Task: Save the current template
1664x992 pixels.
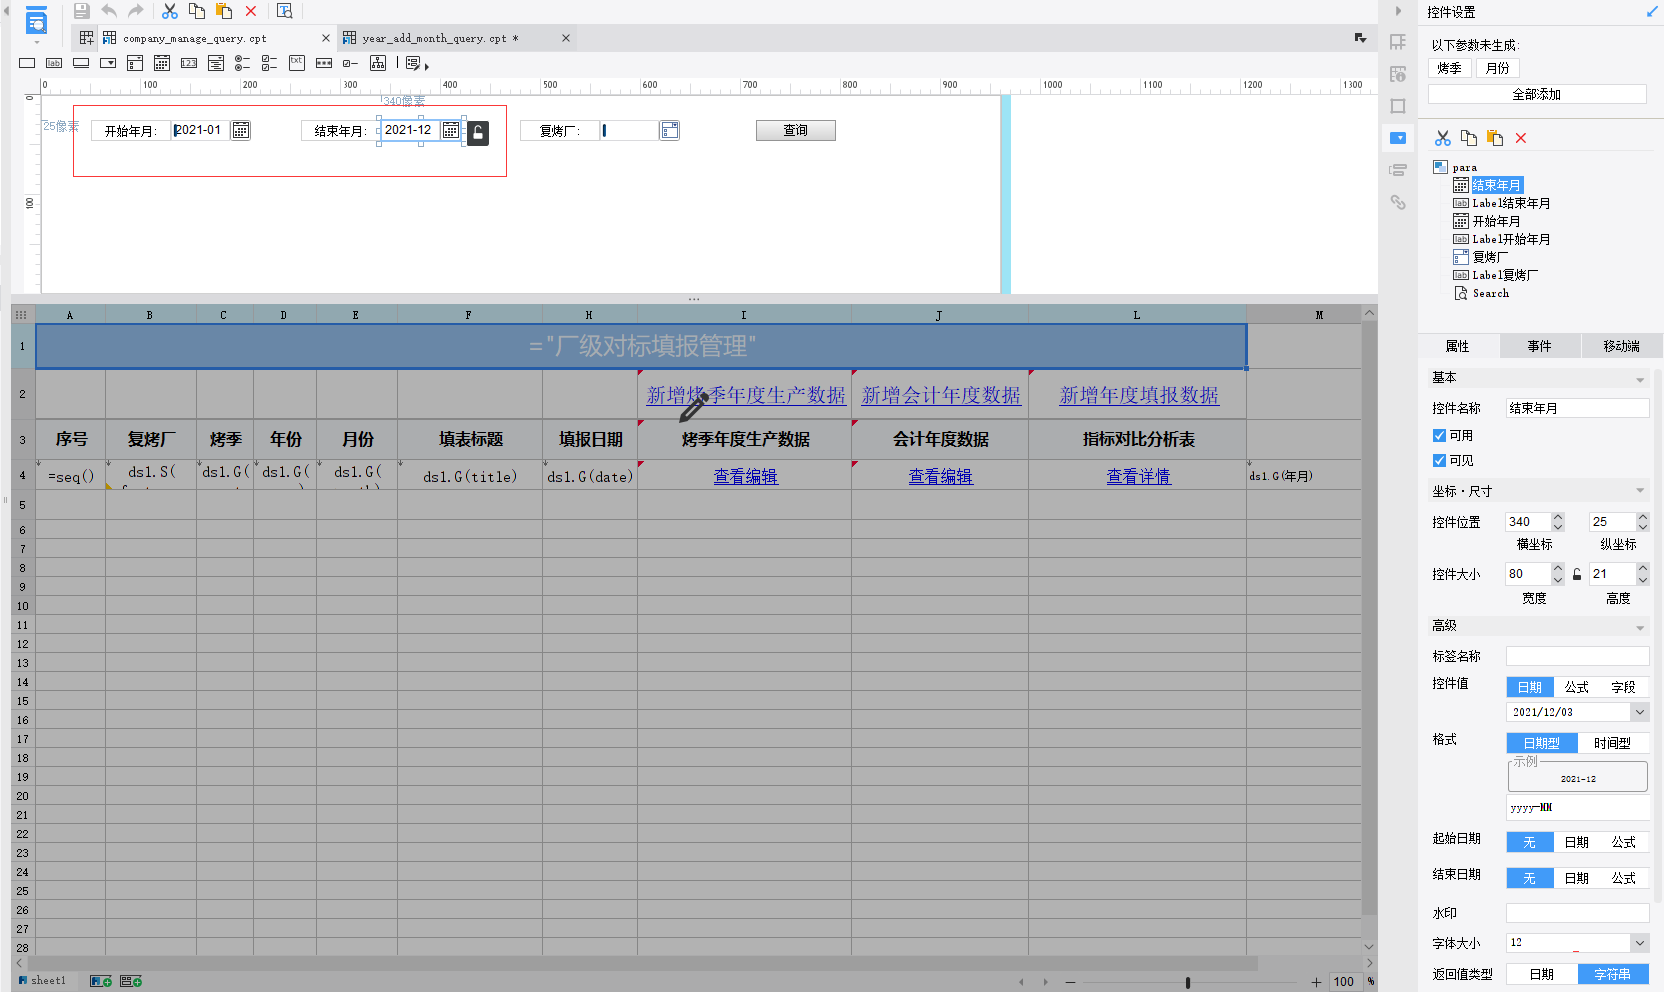Action: tap(82, 11)
